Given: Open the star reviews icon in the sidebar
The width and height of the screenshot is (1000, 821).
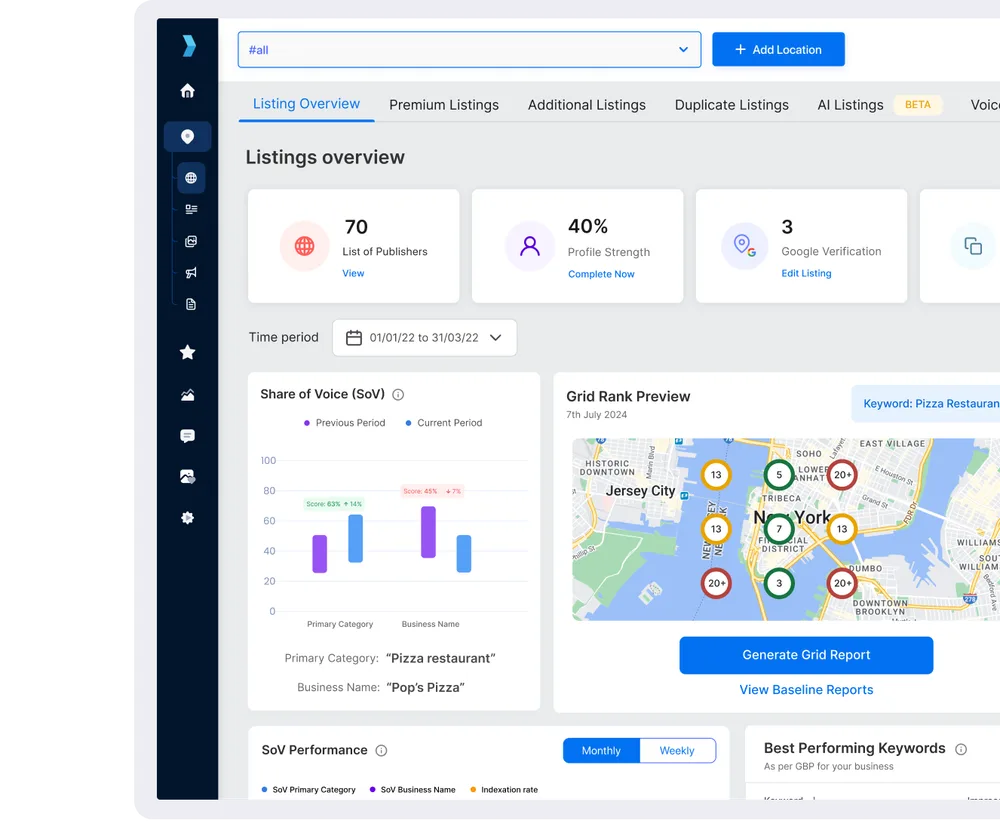Looking at the screenshot, I should coord(188,352).
